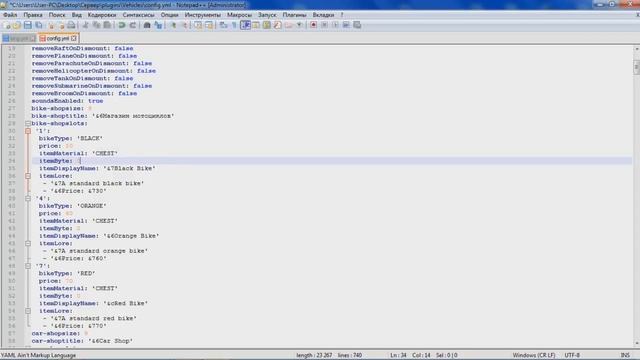Open the ? help menu
640x360 pixels.
342,15
